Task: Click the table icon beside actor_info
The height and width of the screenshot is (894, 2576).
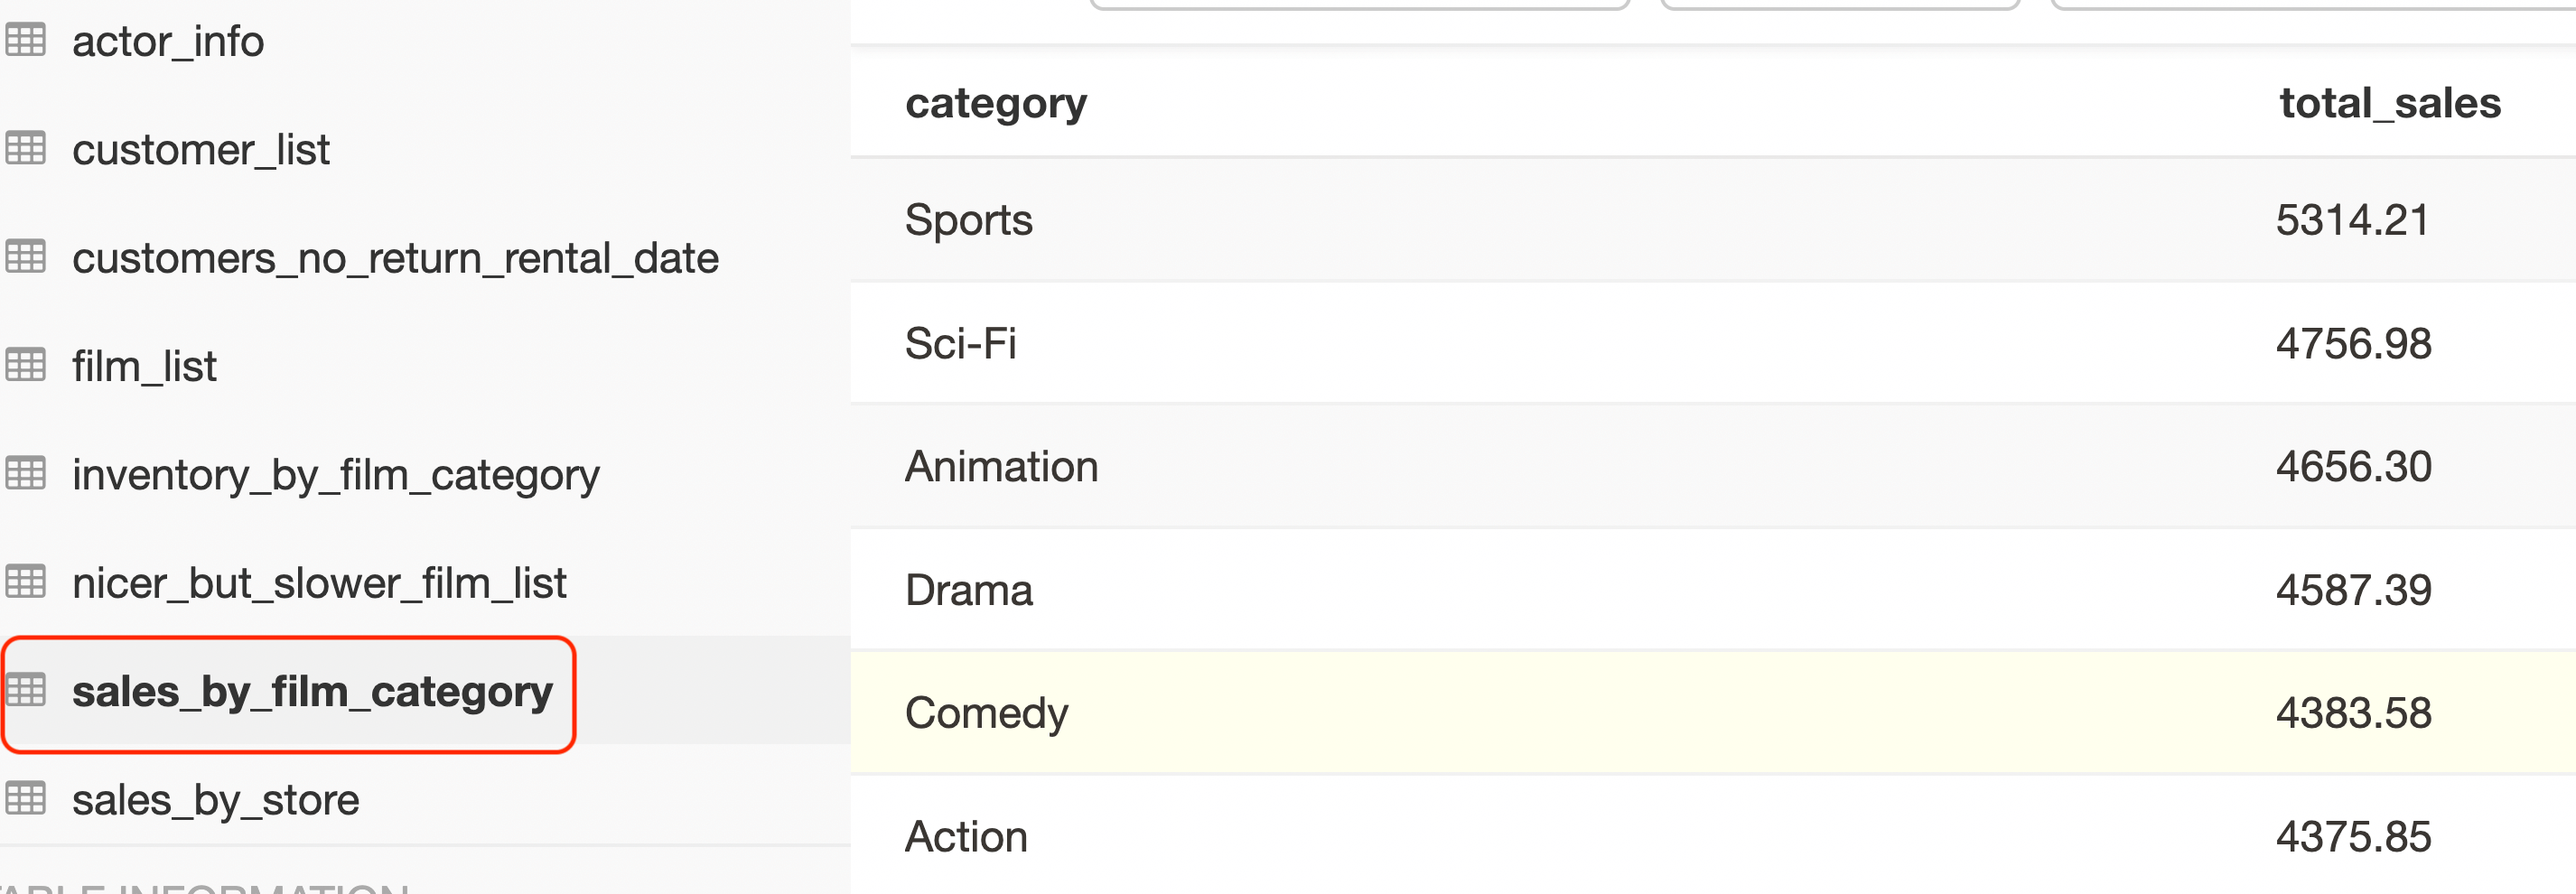Action: pos(29,41)
